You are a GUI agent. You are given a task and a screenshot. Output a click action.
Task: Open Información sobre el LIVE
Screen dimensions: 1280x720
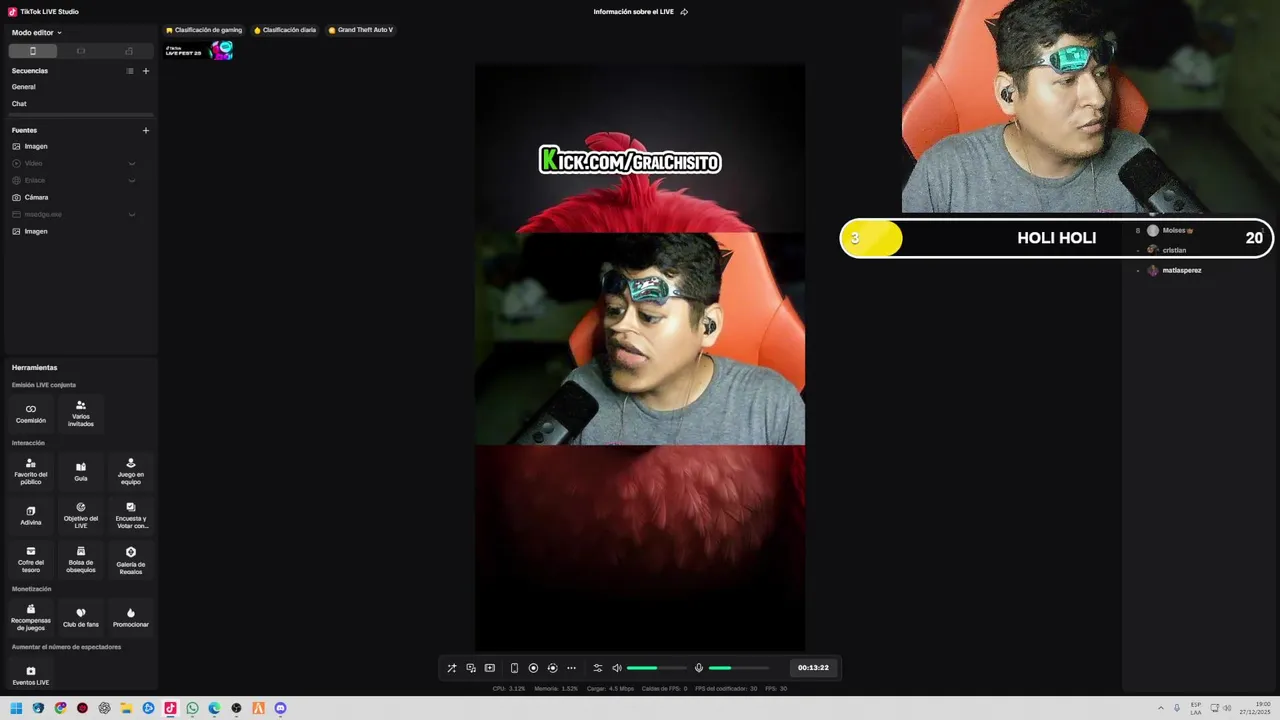coord(633,12)
